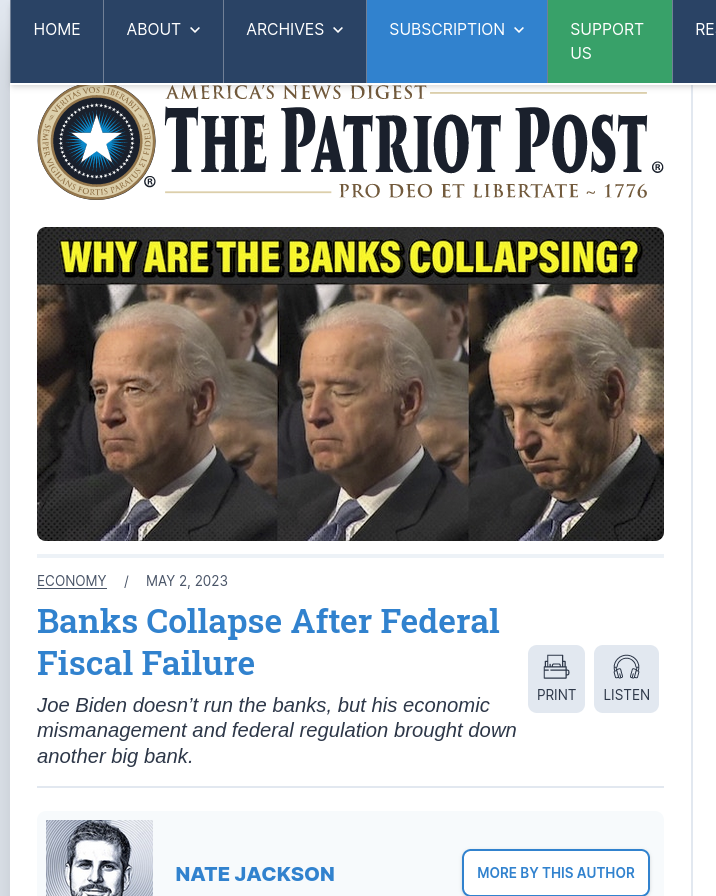Click The Patriot Post title banner
Image resolution: width=716 pixels, height=896 pixels.
(x=414, y=142)
